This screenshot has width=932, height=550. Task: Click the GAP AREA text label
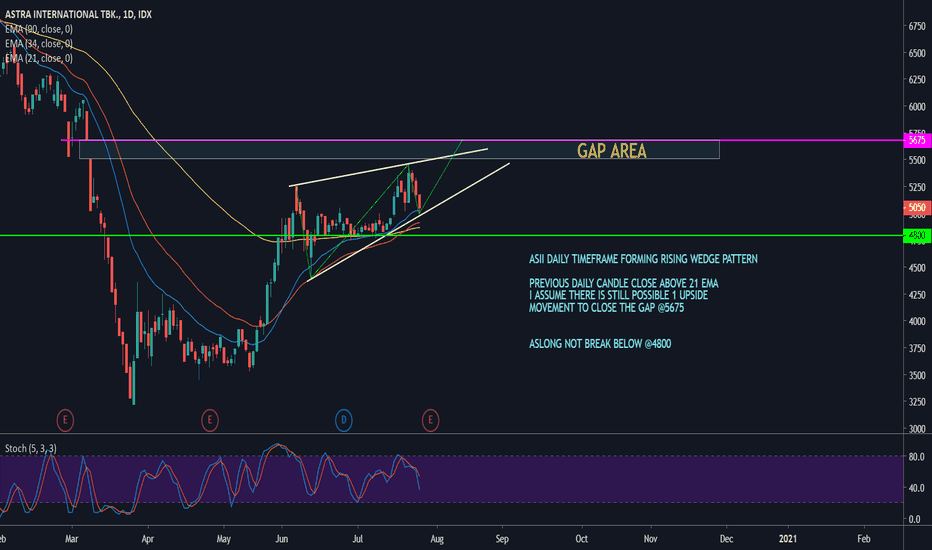[x=612, y=150]
